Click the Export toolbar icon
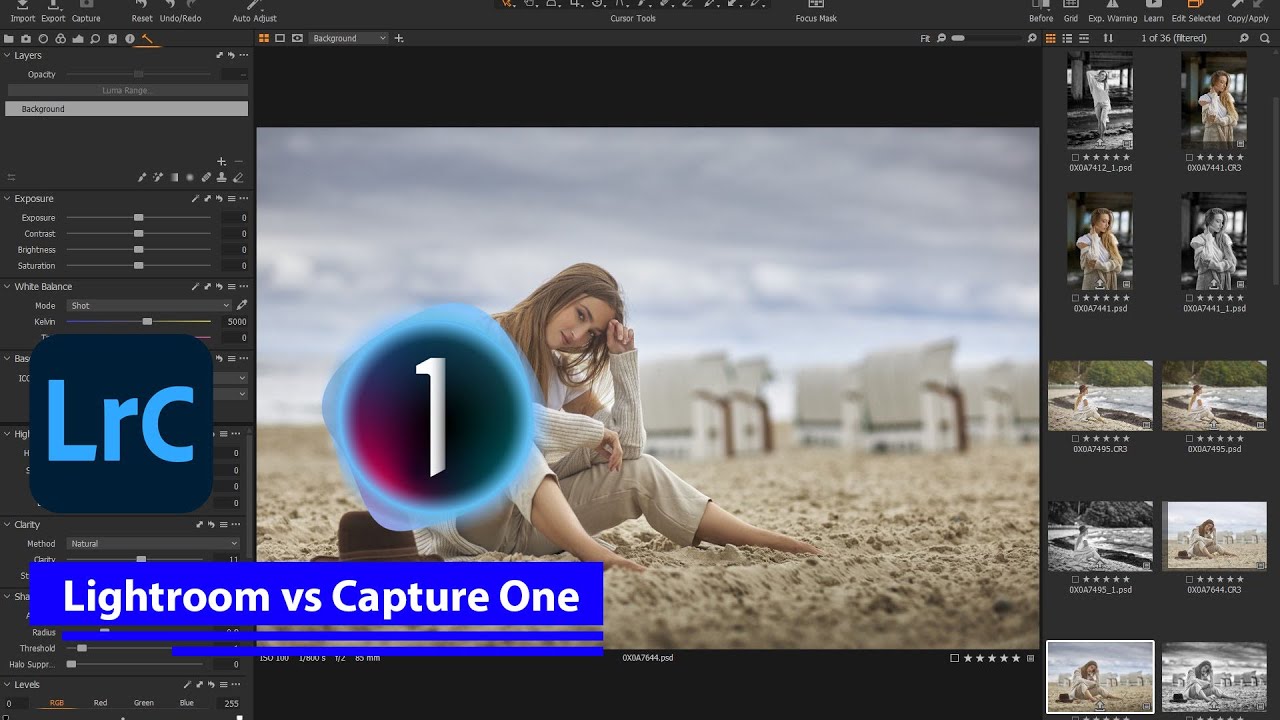The width and height of the screenshot is (1280, 720). (53, 5)
